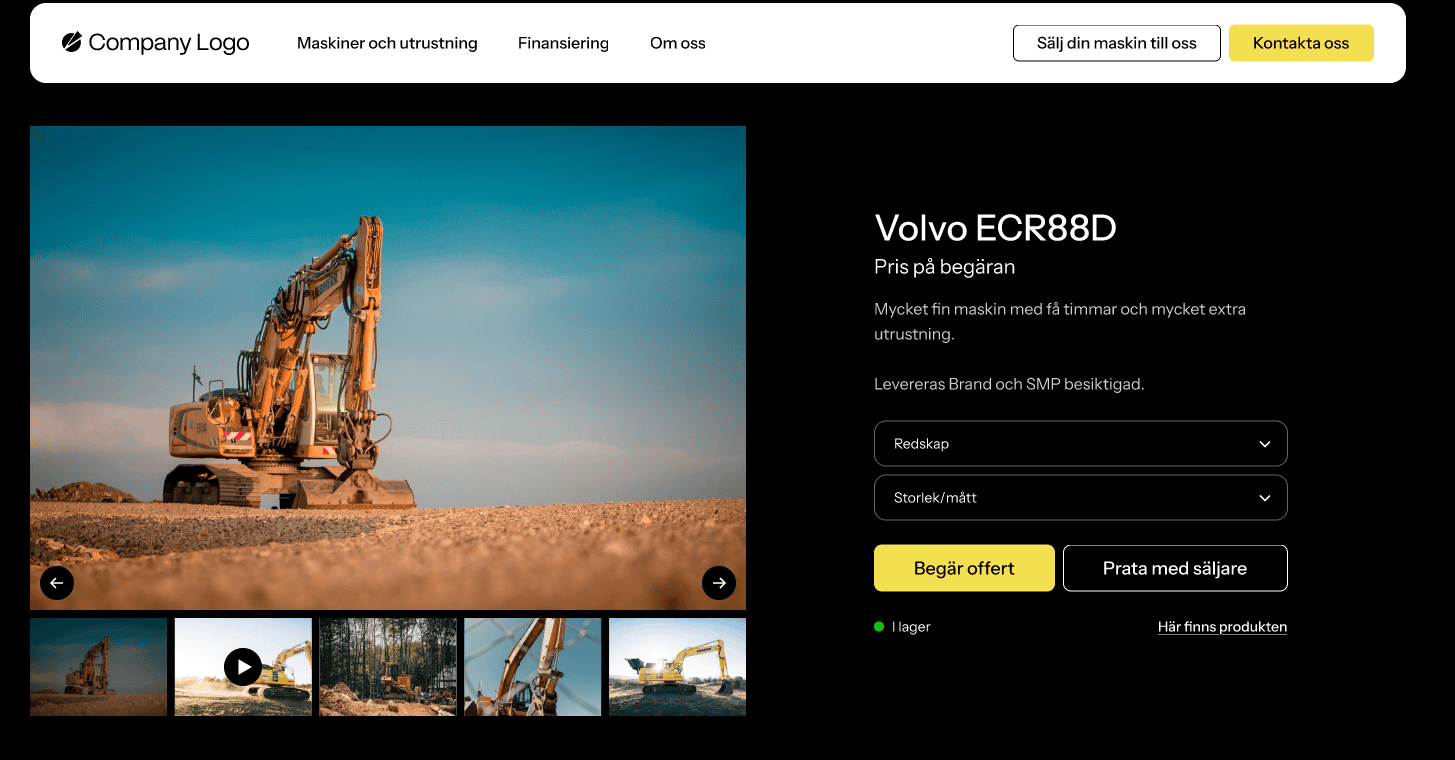Click Sälj din maskin till oss button
Image resolution: width=1455 pixels, height=760 pixels.
point(1117,43)
